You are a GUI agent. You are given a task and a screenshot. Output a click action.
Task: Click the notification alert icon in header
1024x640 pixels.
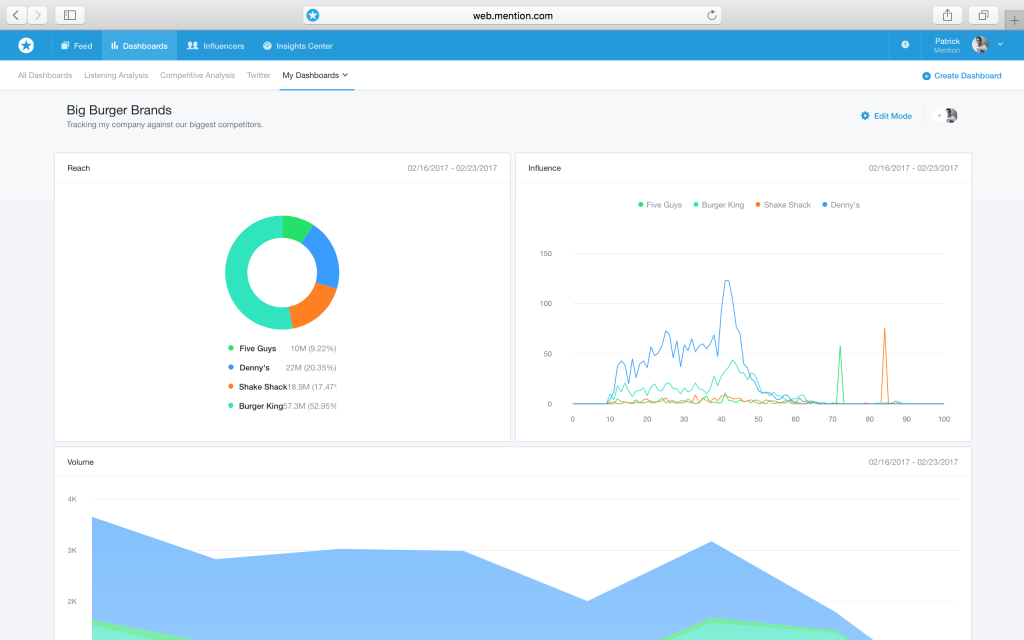tap(905, 44)
